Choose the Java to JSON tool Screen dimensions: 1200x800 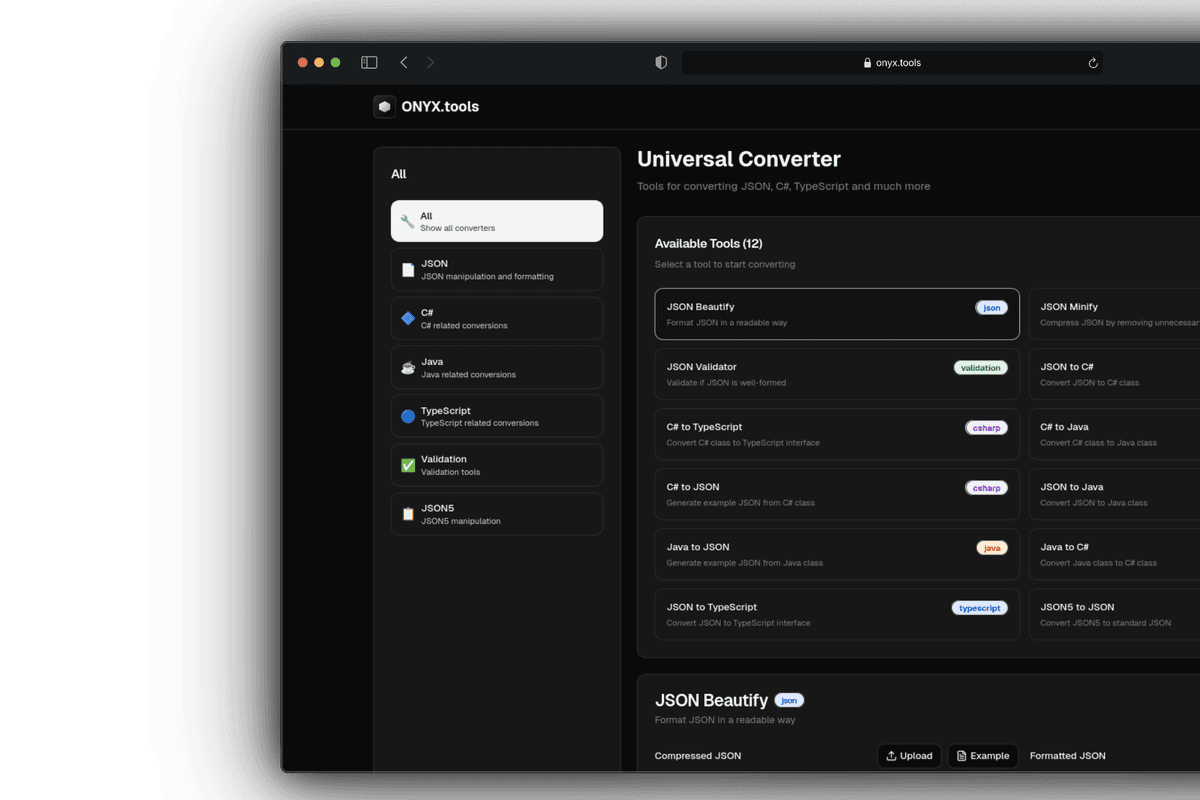[x=836, y=554]
